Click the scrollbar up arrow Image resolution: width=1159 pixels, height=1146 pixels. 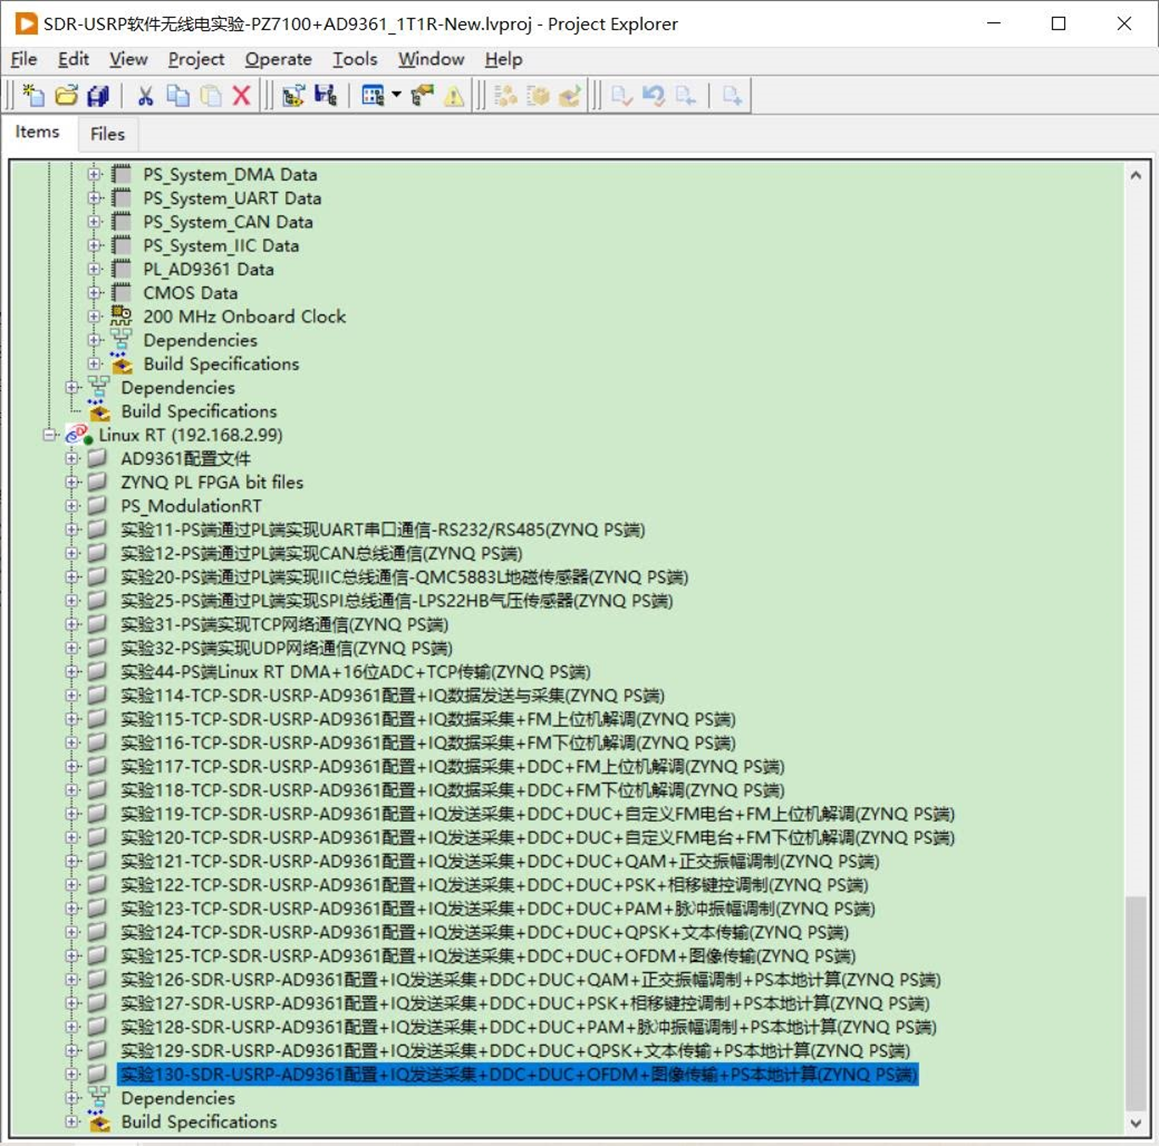[1136, 175]
